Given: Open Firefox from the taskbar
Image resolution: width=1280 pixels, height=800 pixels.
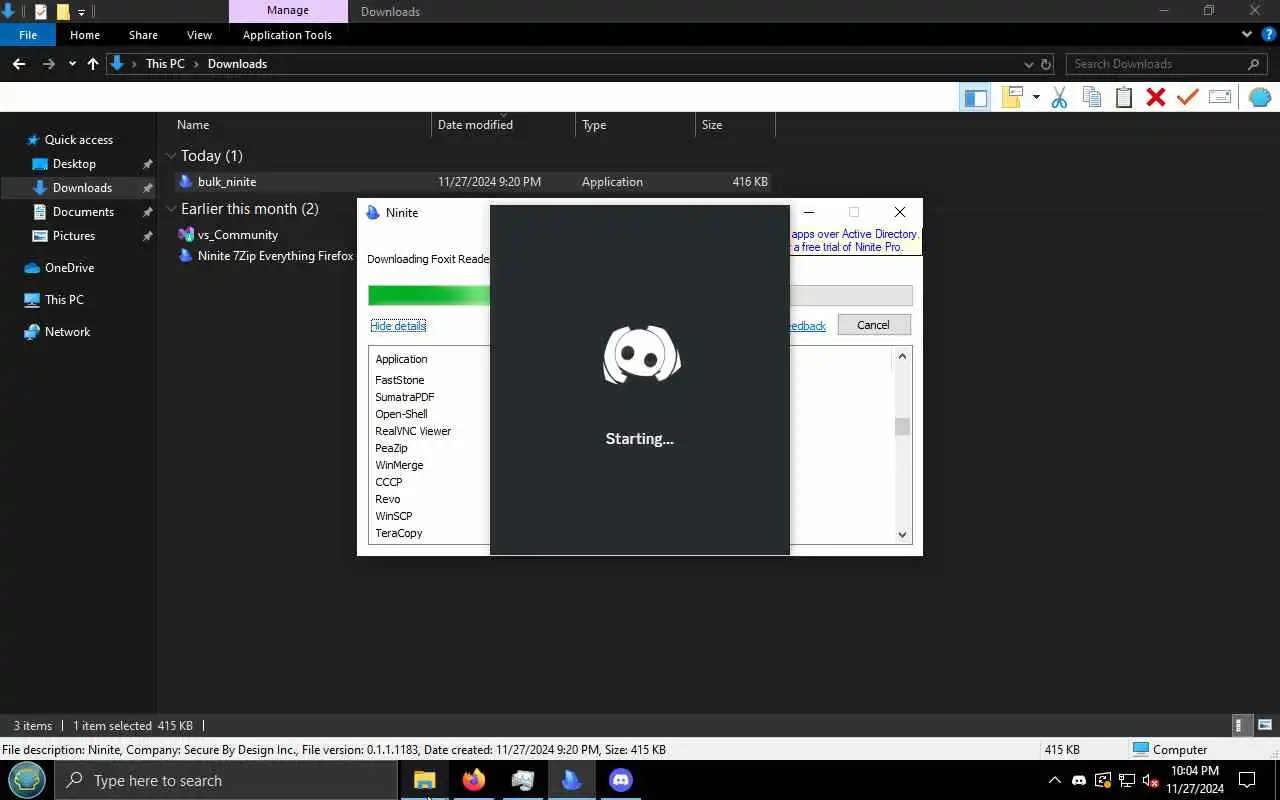Looking at the screenshot, I should pyautogui.click(x=474, y=780).
